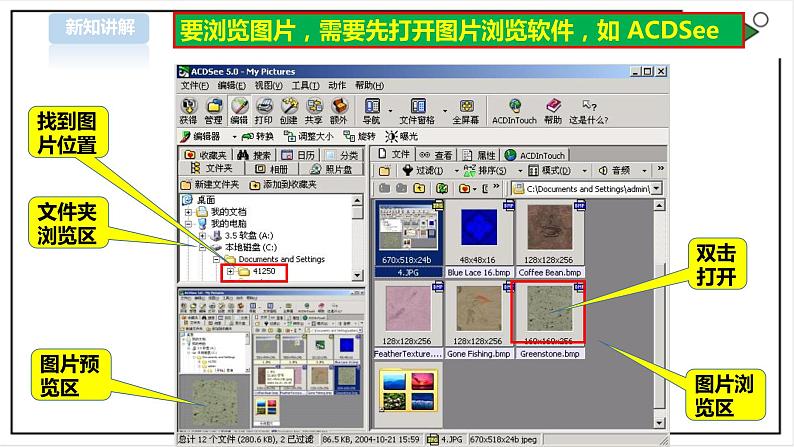Switch to the 日历 tab

(298, 155)
